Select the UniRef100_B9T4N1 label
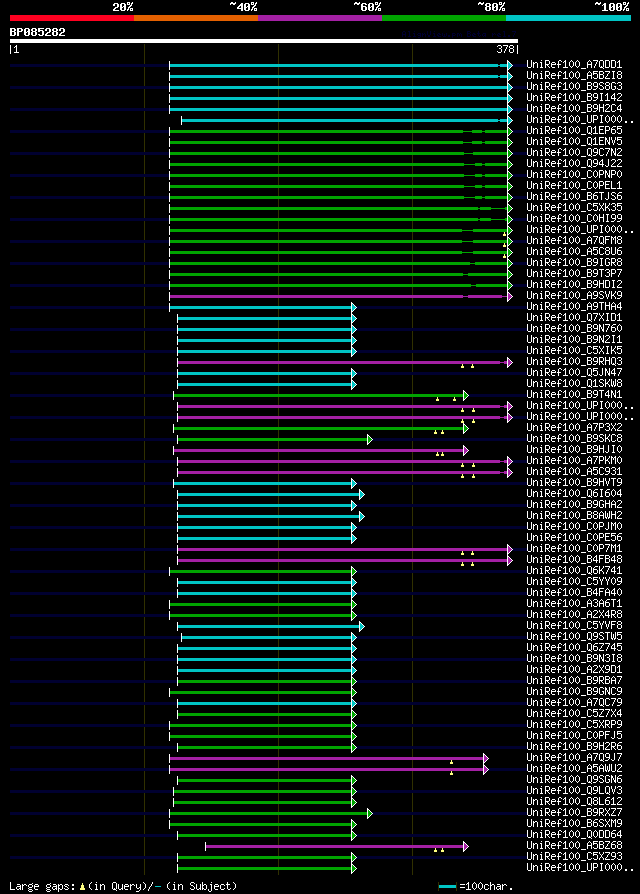Viewport: 640px width, 894px height. 574,396
